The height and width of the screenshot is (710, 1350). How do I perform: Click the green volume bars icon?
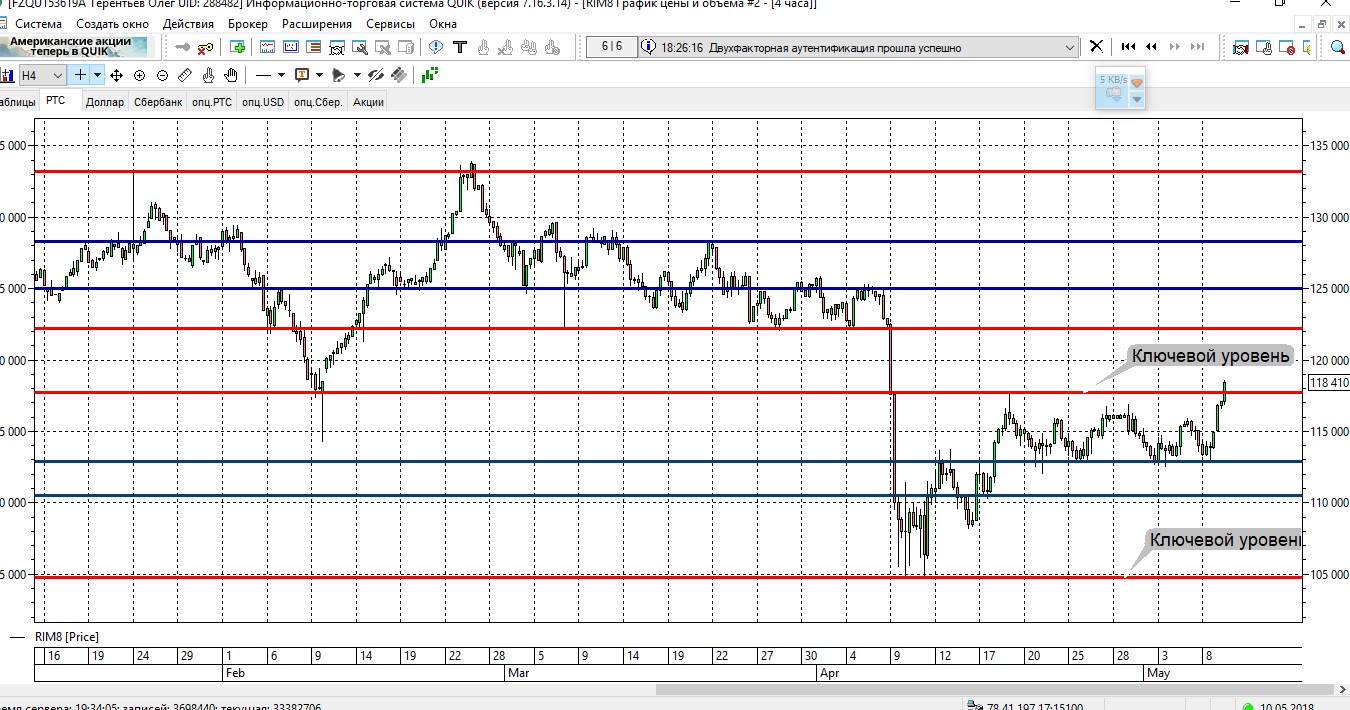pos(430,75)
